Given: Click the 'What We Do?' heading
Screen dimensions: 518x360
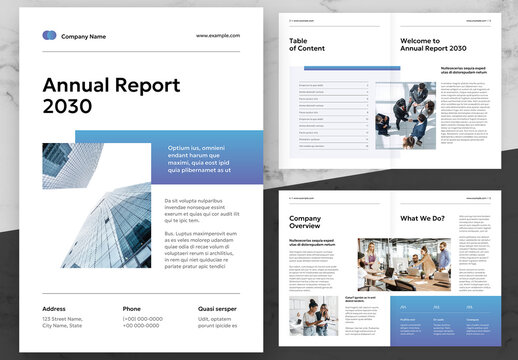Looking at the screenshot, I should coord(422,219).
